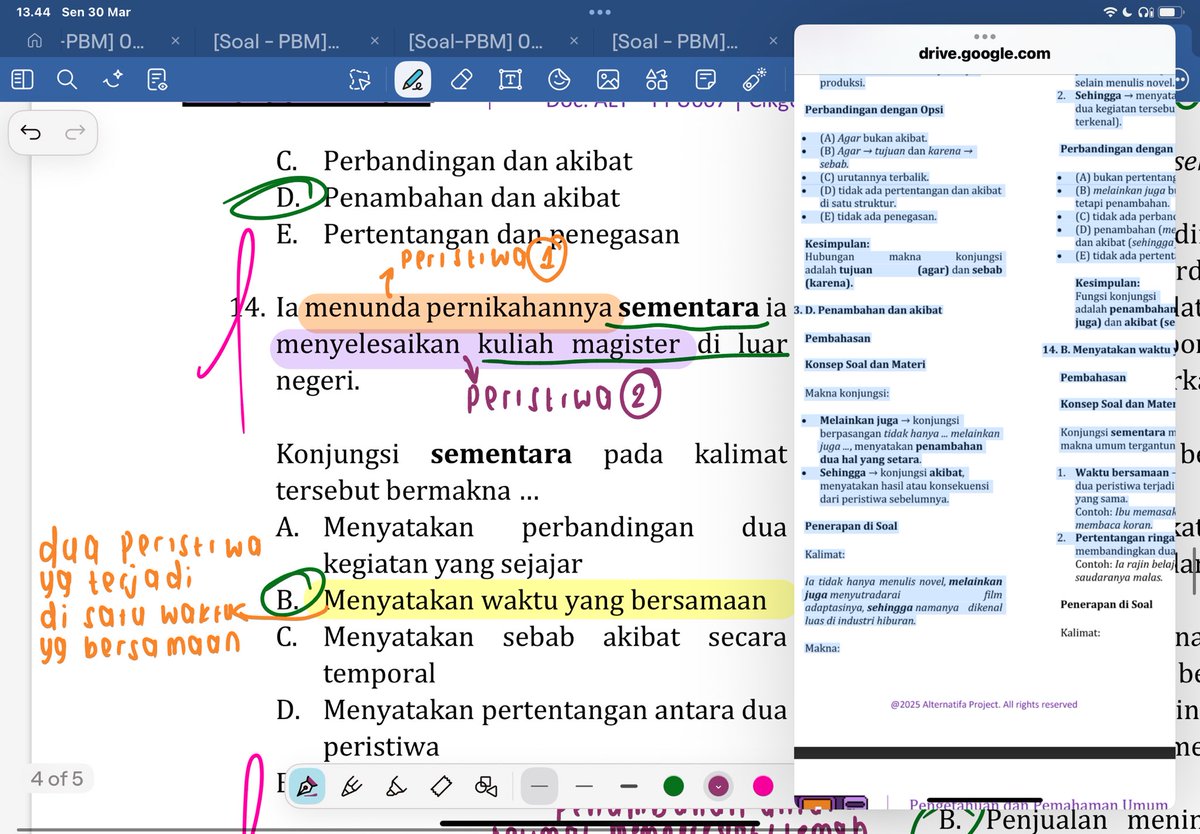Open the search magnifier tool
Image resolution: width=1200 pixels, height=834 pixels.
[67, 80]
